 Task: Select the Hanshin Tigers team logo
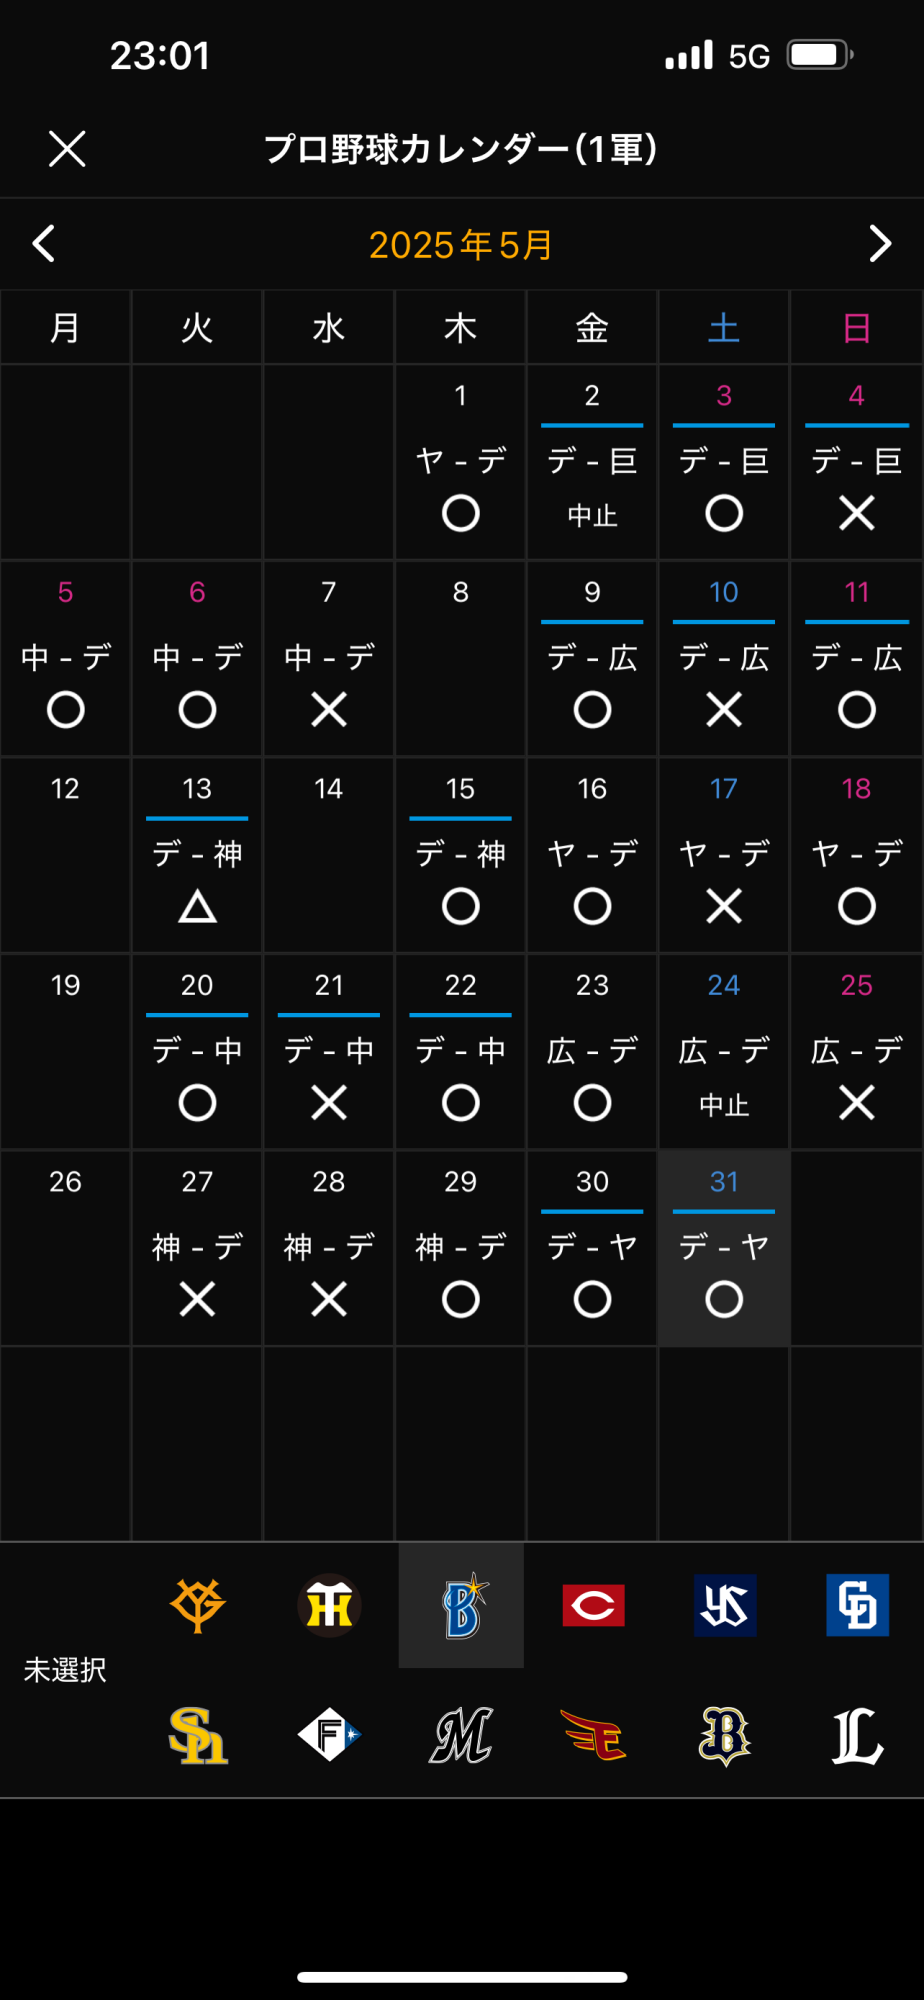[x=329, y=1605]
